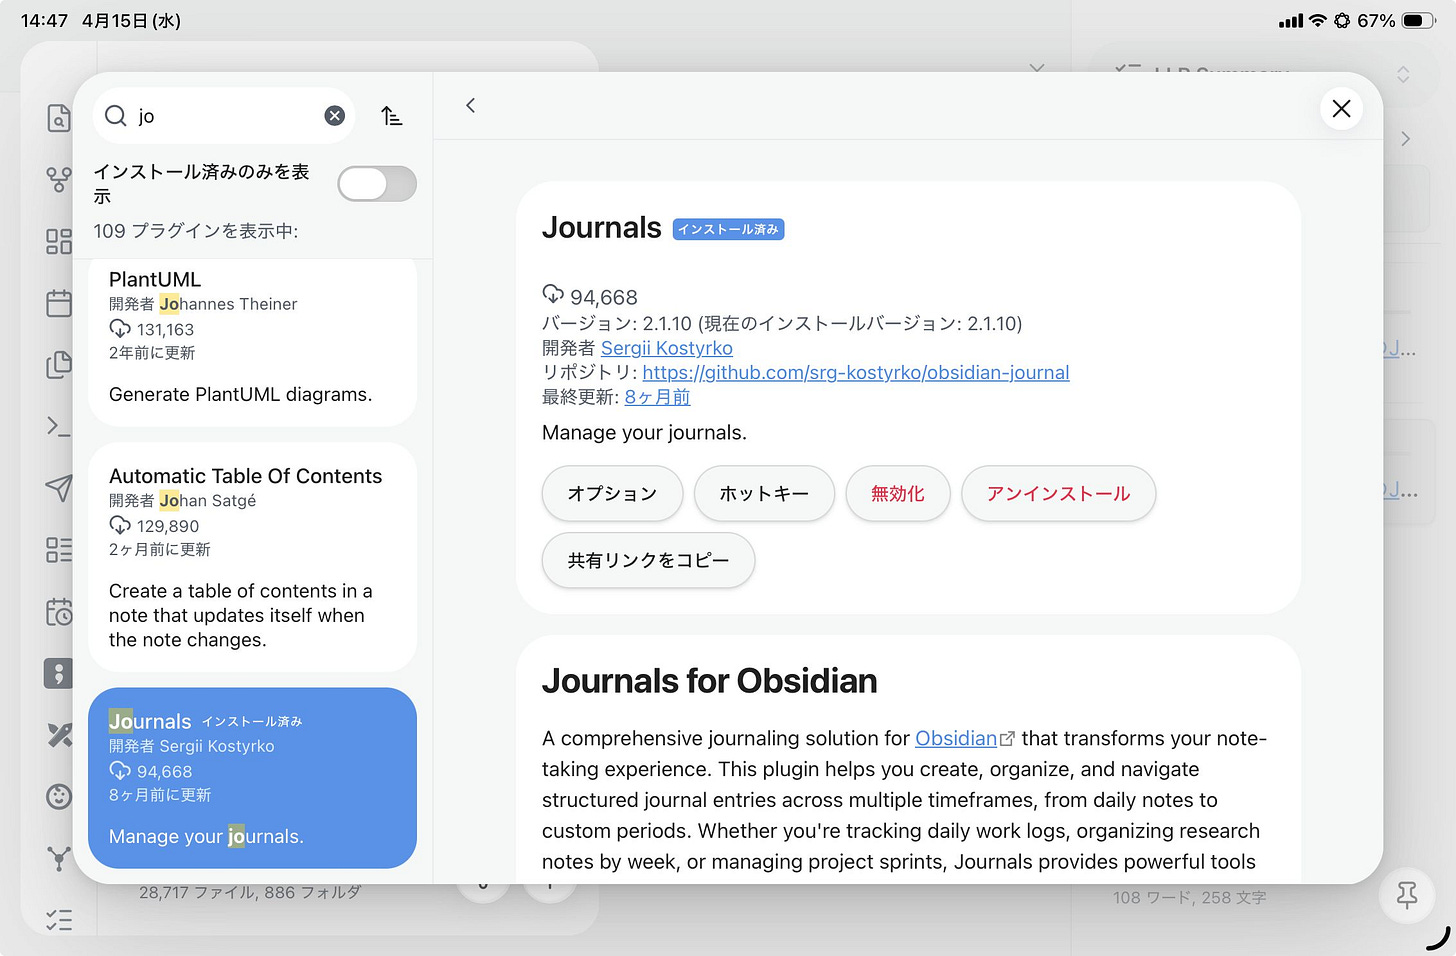
Task: Click the '109 プラグインを表示中' count text
Action: pos(196,231)
